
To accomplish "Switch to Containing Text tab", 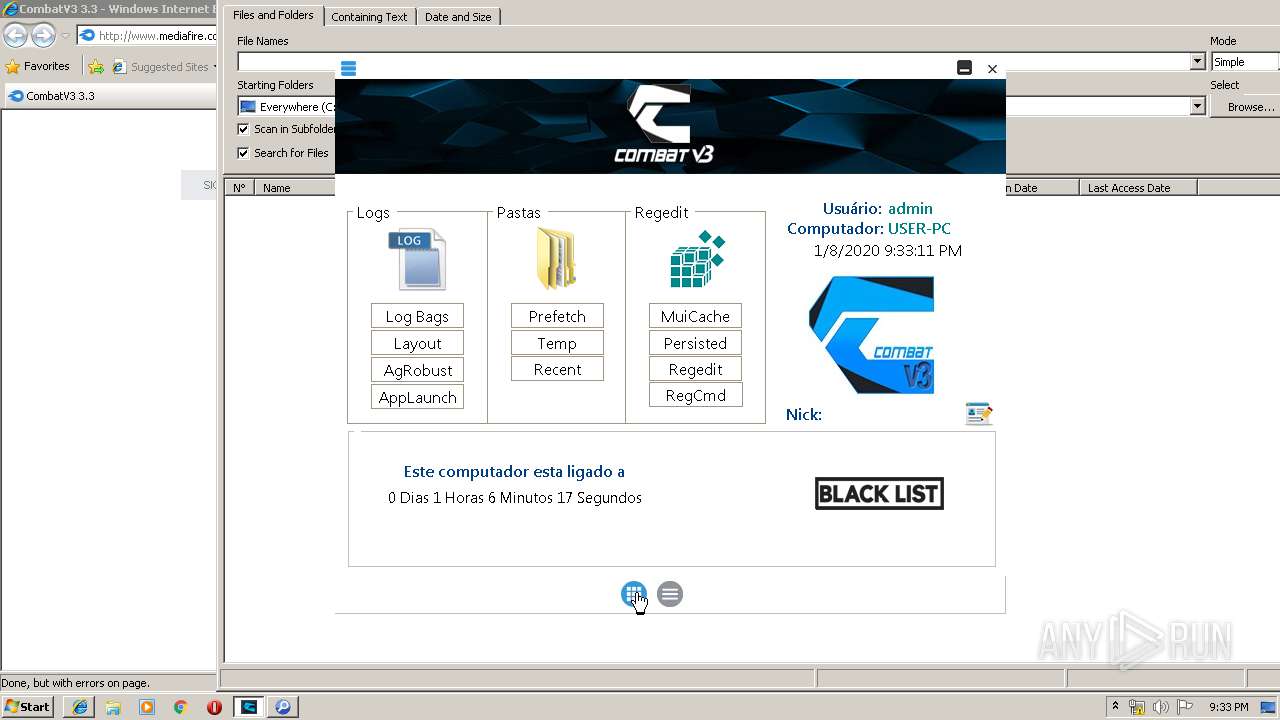I will (369, 17).
